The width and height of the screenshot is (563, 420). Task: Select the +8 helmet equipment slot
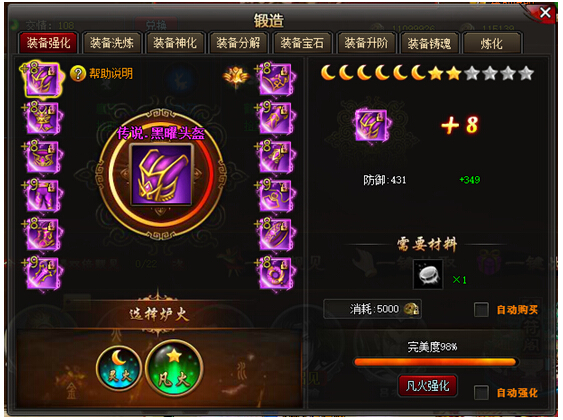(x=42, y=80)
